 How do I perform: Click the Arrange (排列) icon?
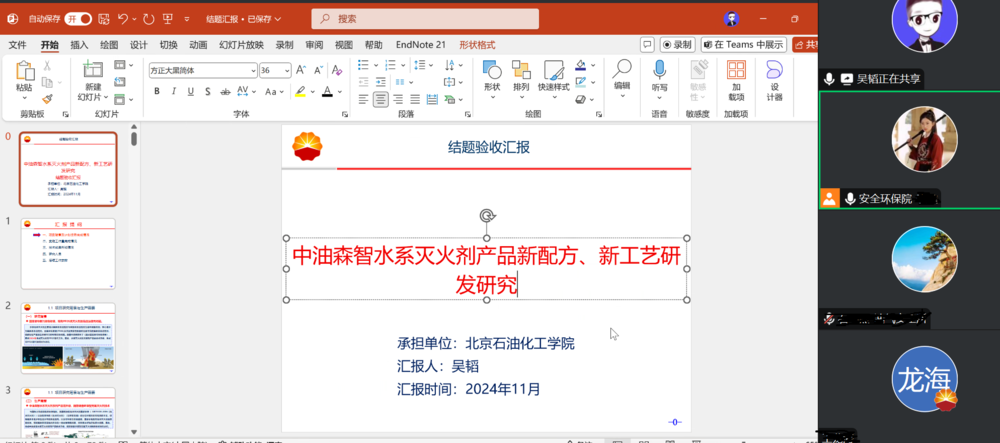coord(521,70)
